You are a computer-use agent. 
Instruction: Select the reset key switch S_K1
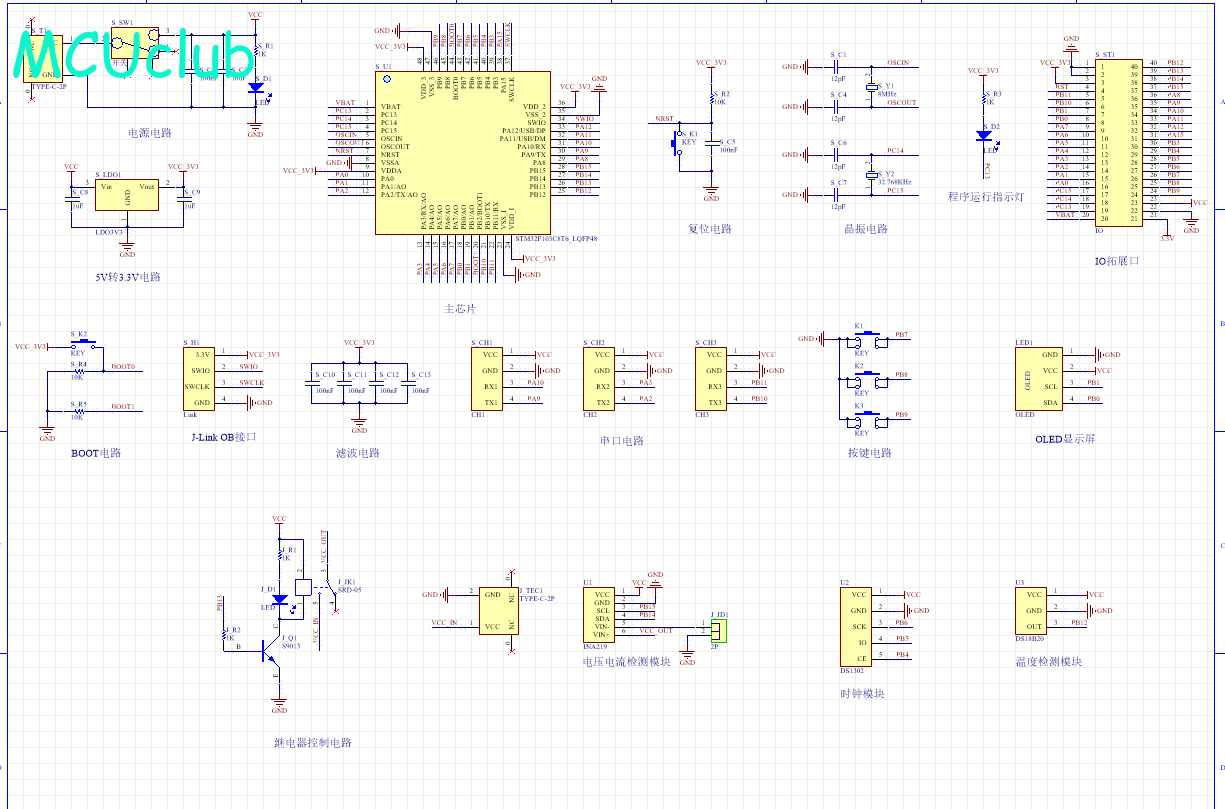pyautogui.click(x=674, y=144)
